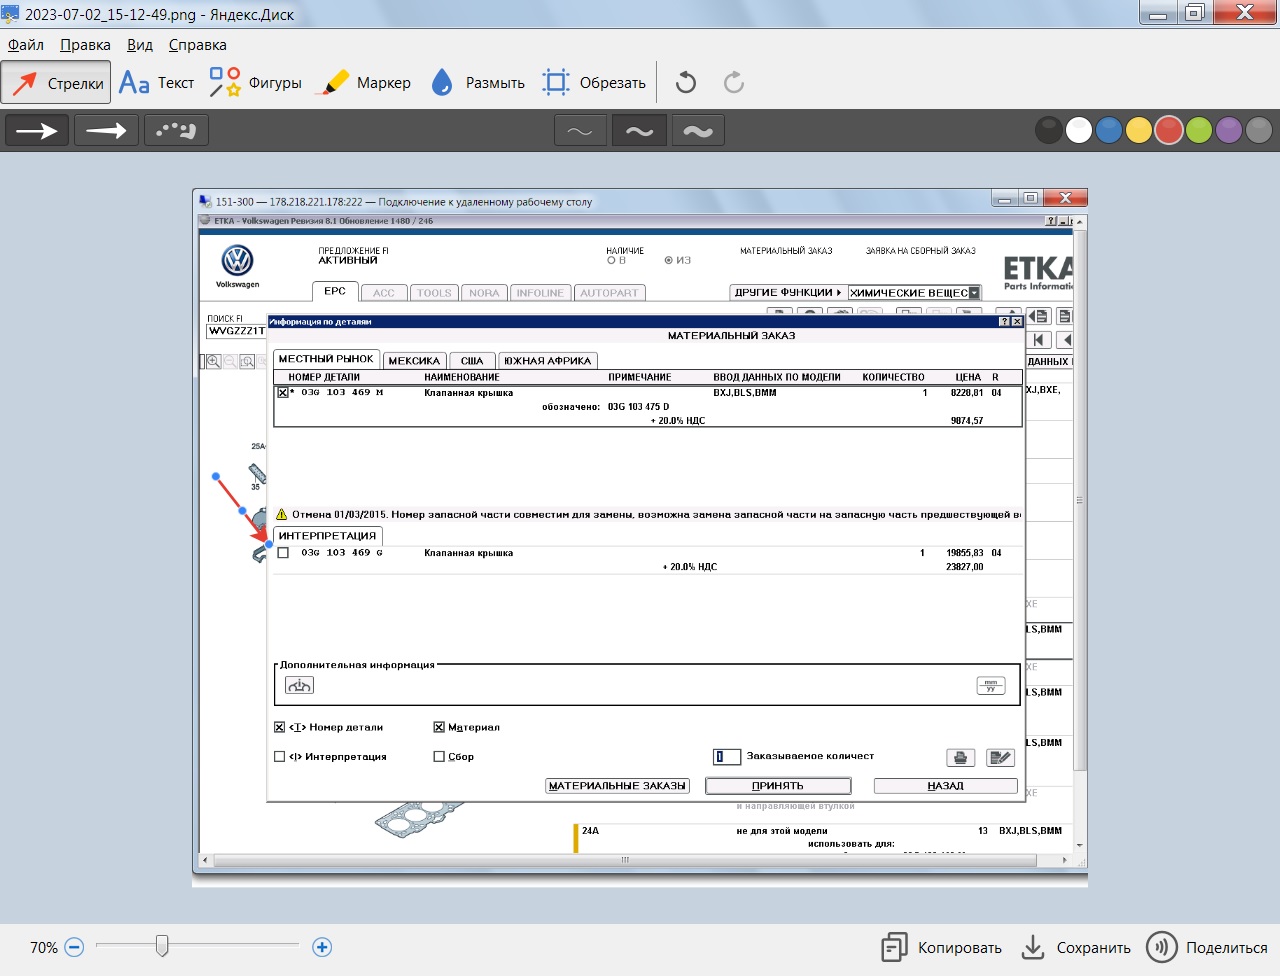
Task: Open the NORA tab in ETKA
Action: click(484, 293)
